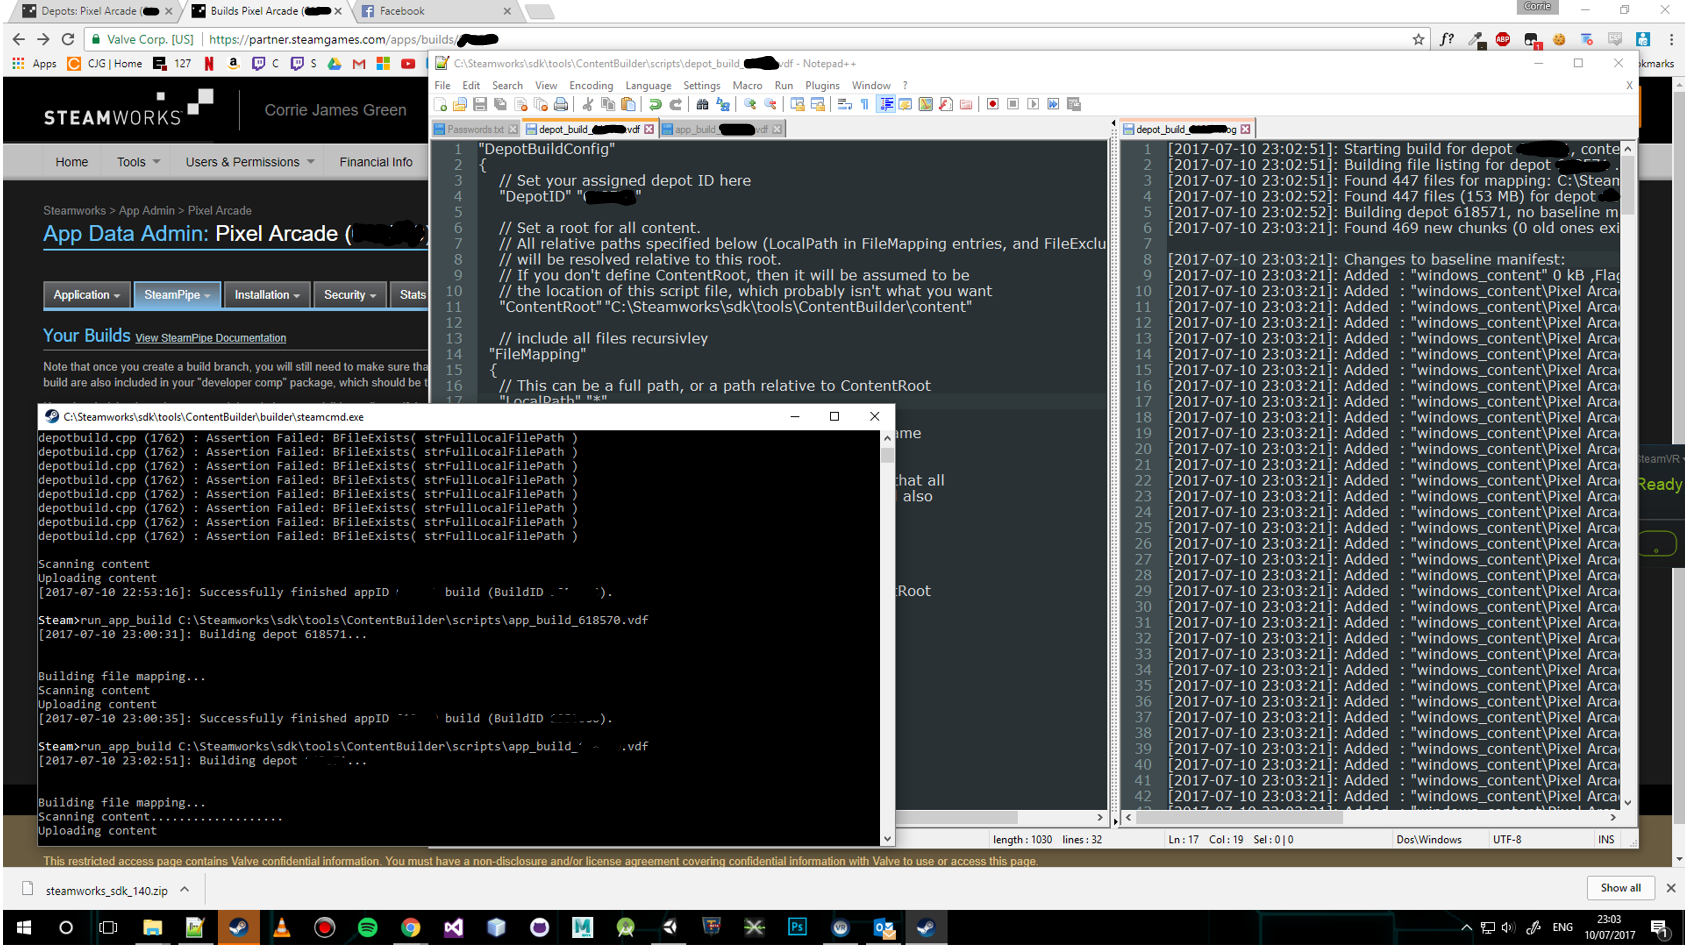Reload the Chrome page

tap(68, 39)
